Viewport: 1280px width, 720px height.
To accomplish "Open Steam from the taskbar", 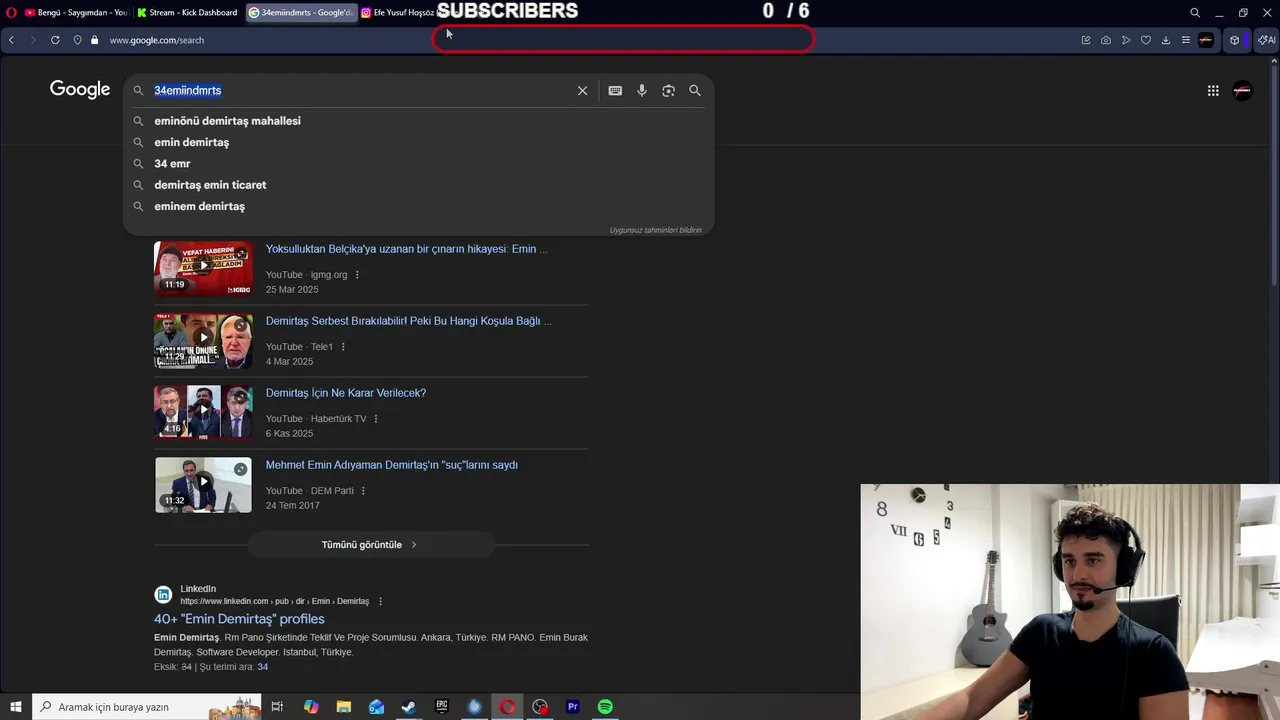I will point(409,707).
